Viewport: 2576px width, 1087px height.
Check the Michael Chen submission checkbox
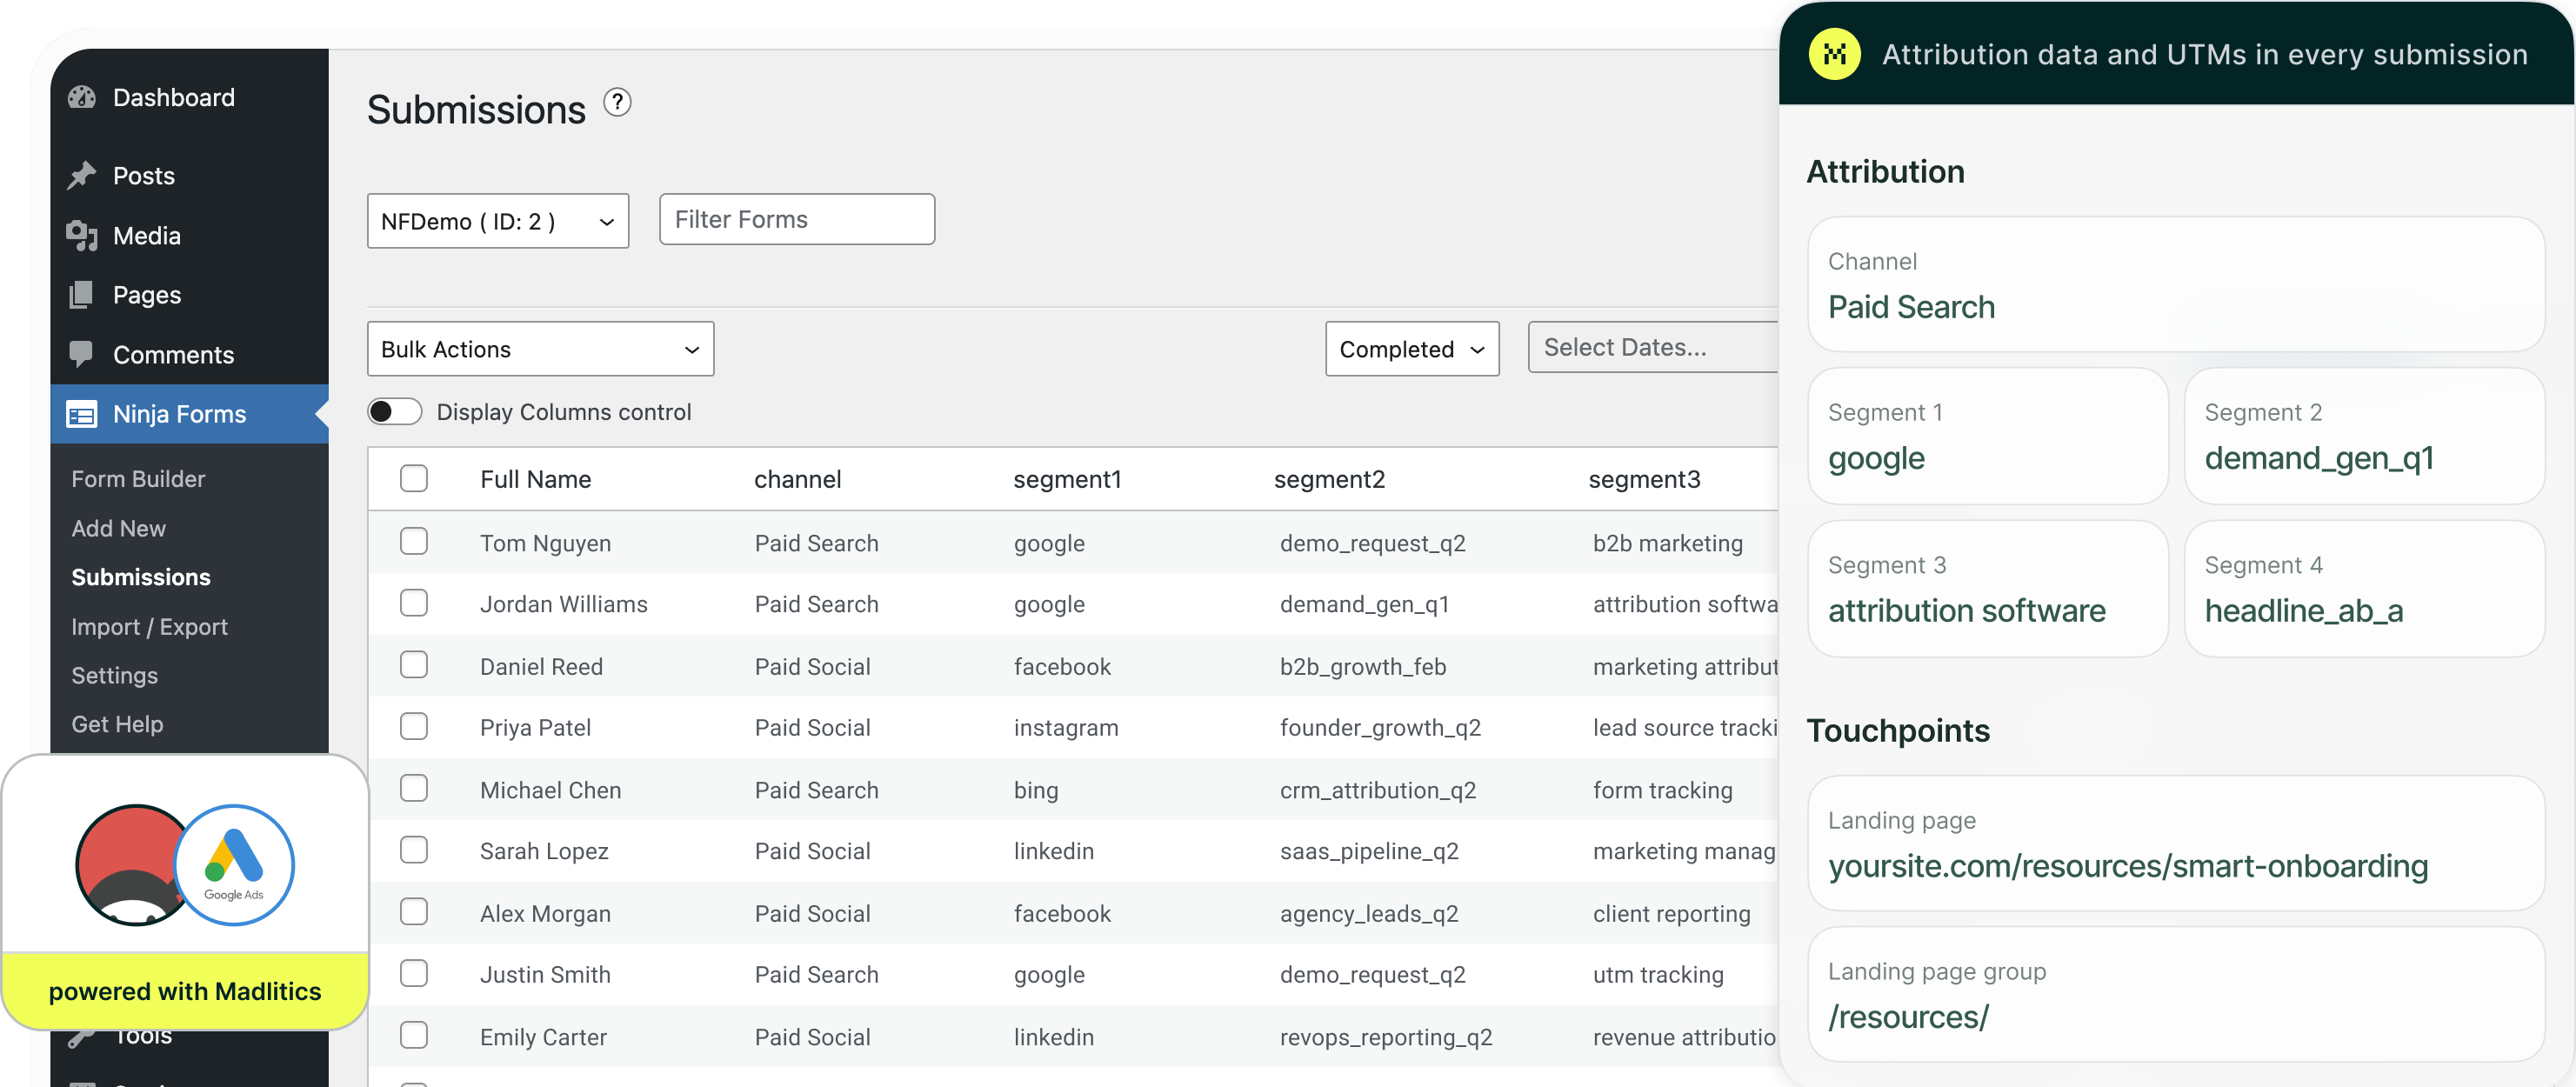coord(414,788)
